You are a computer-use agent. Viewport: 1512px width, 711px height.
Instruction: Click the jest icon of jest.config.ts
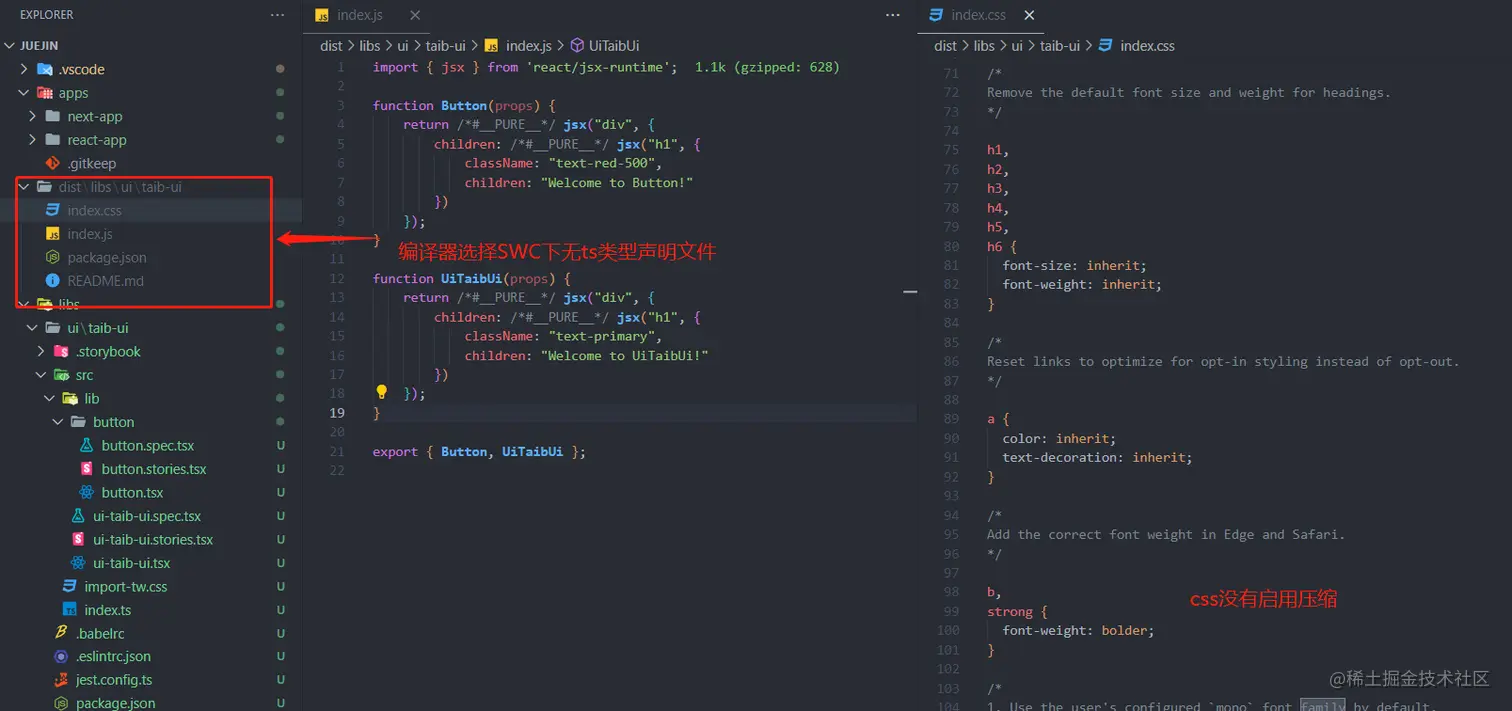(x=61, y=680)
